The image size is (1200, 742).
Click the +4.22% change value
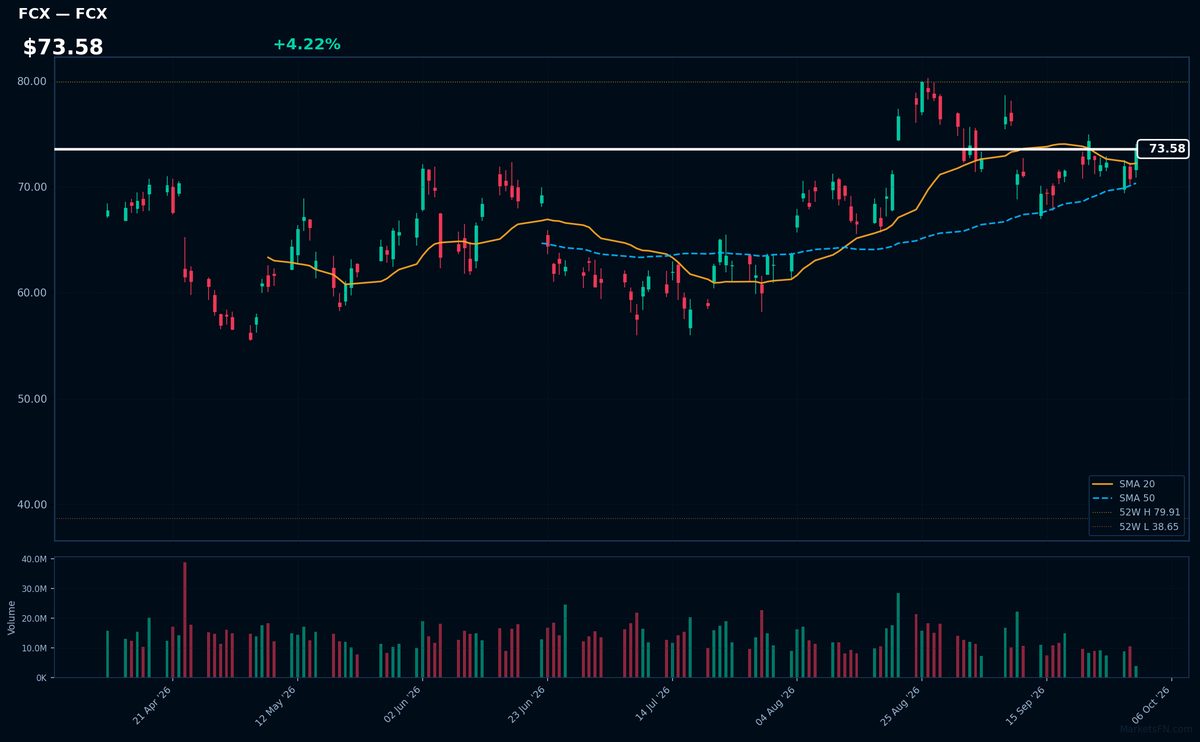coord(306,44)
